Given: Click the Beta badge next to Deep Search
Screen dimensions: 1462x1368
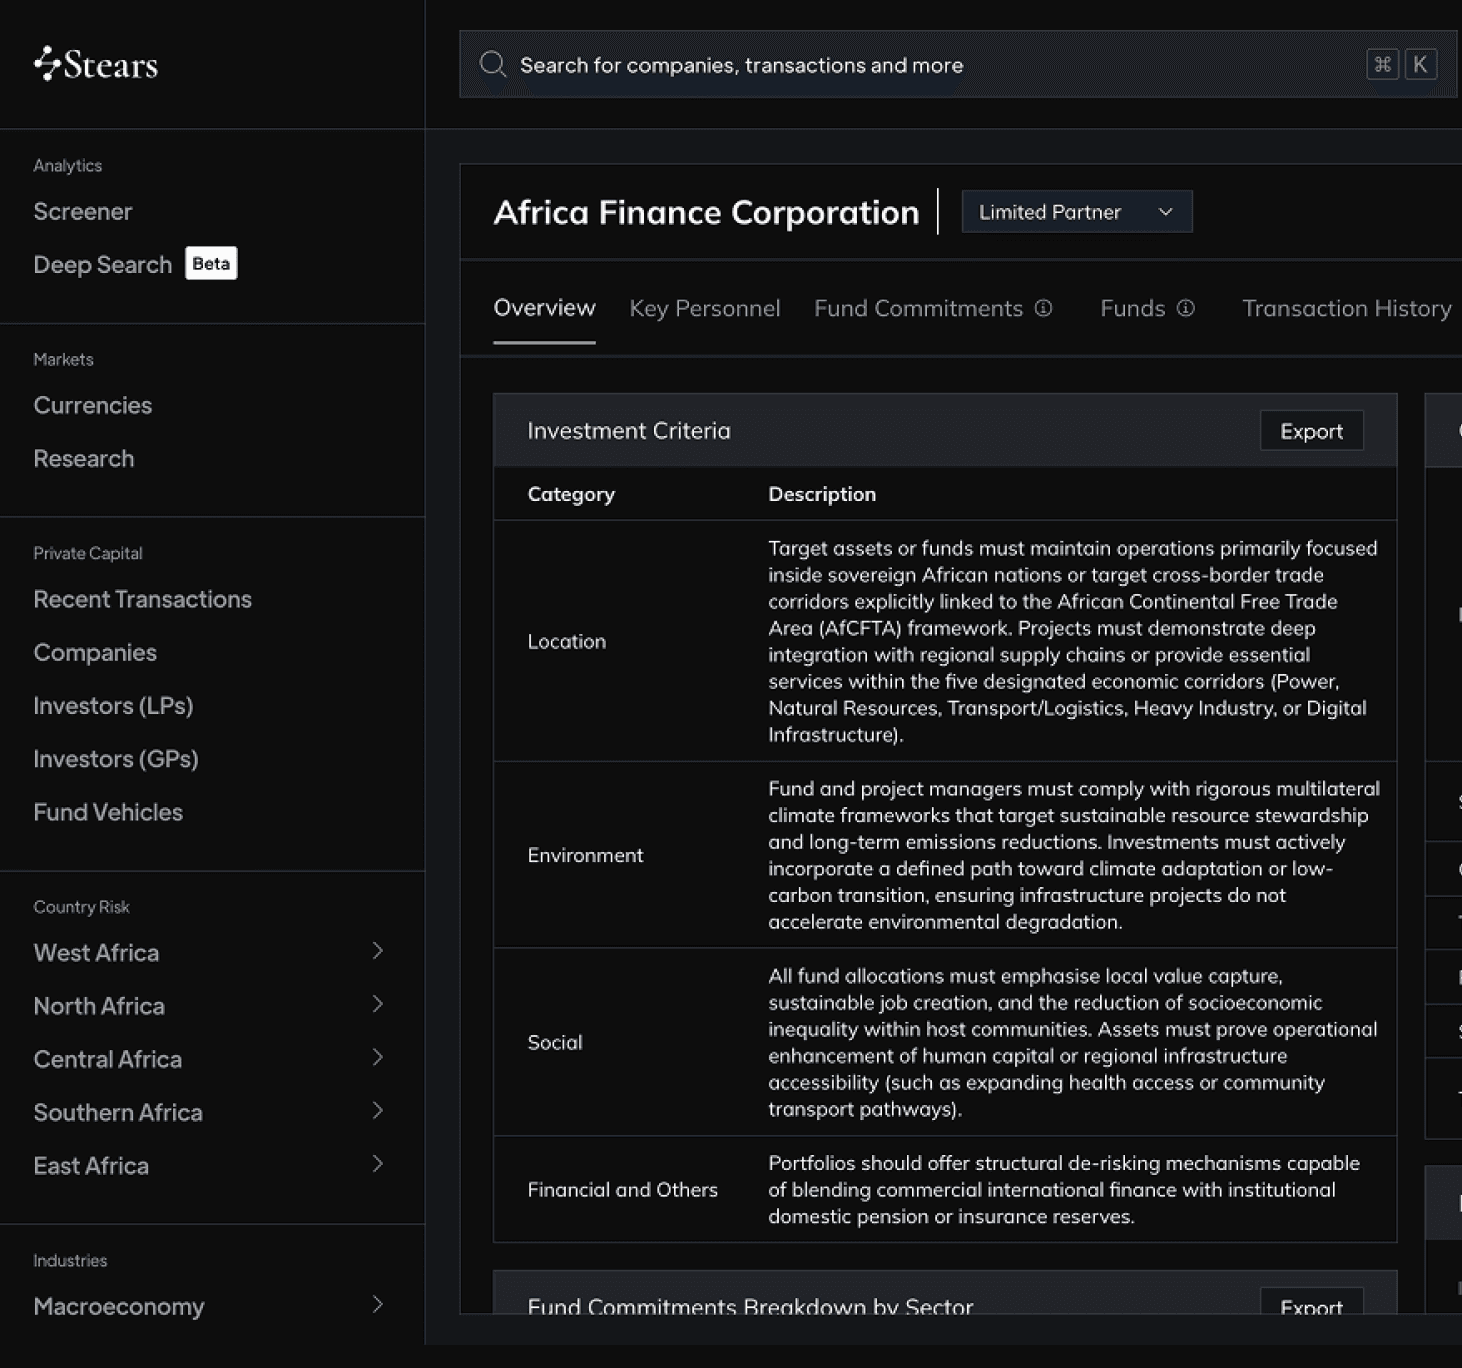Looking at the screenshot, I should tap(211, 264).
